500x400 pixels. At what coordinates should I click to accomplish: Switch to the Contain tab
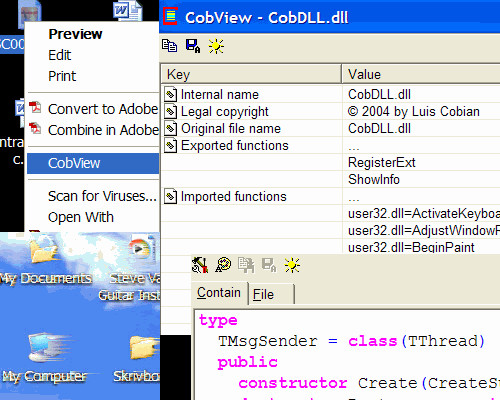(x=219, y=293)
